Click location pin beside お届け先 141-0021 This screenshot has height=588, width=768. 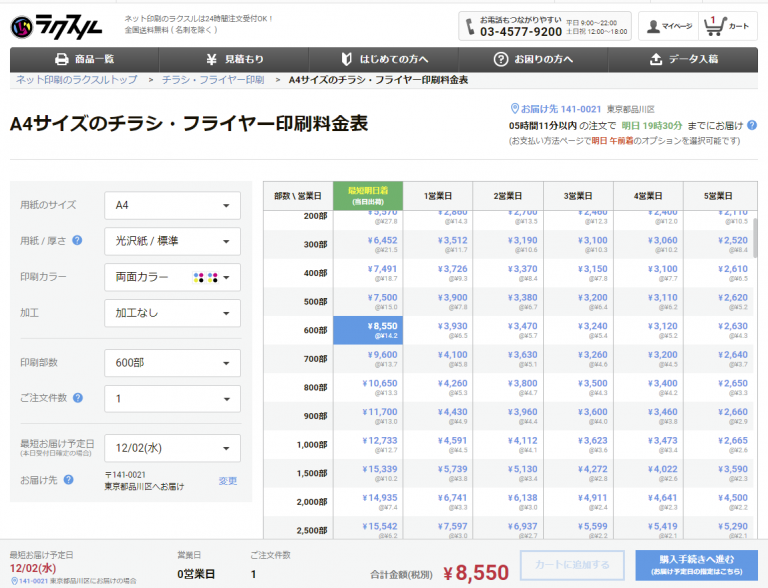516,108
